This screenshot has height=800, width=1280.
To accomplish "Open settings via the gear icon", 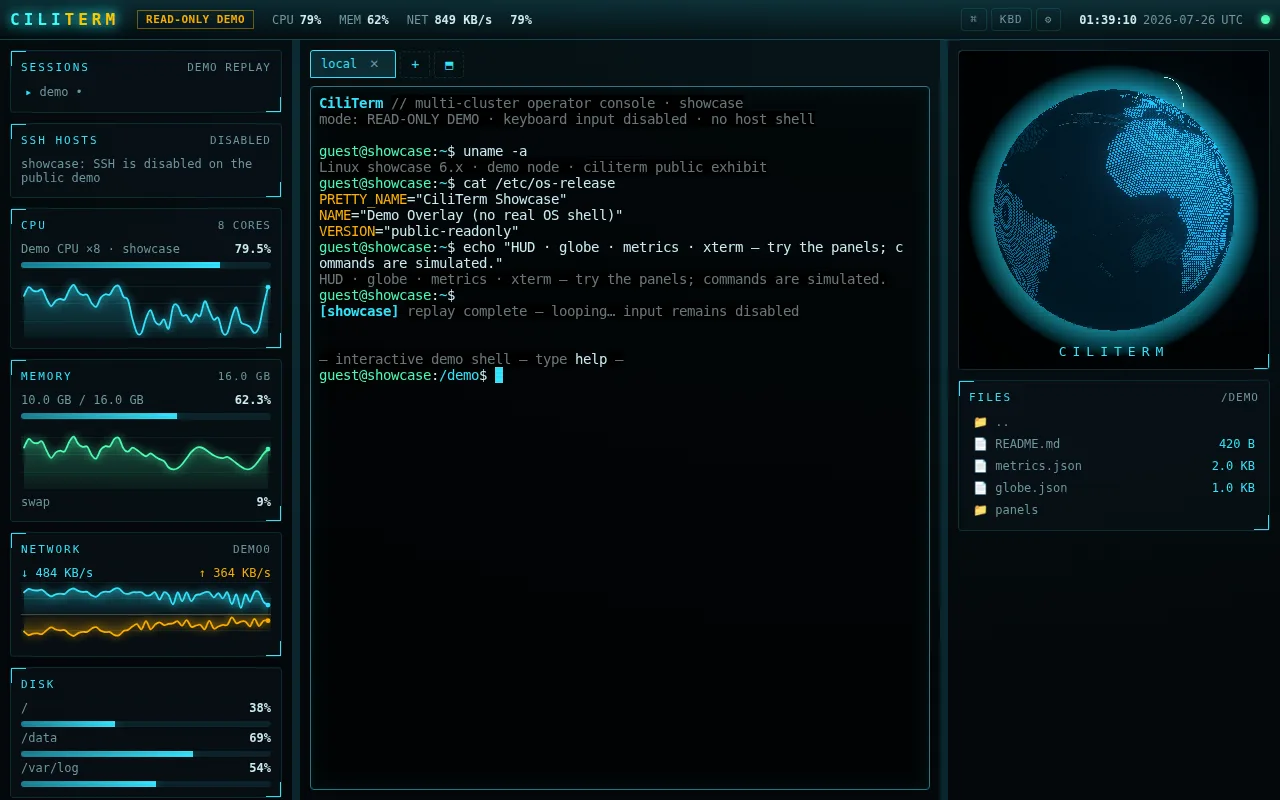I will 1048,19.
